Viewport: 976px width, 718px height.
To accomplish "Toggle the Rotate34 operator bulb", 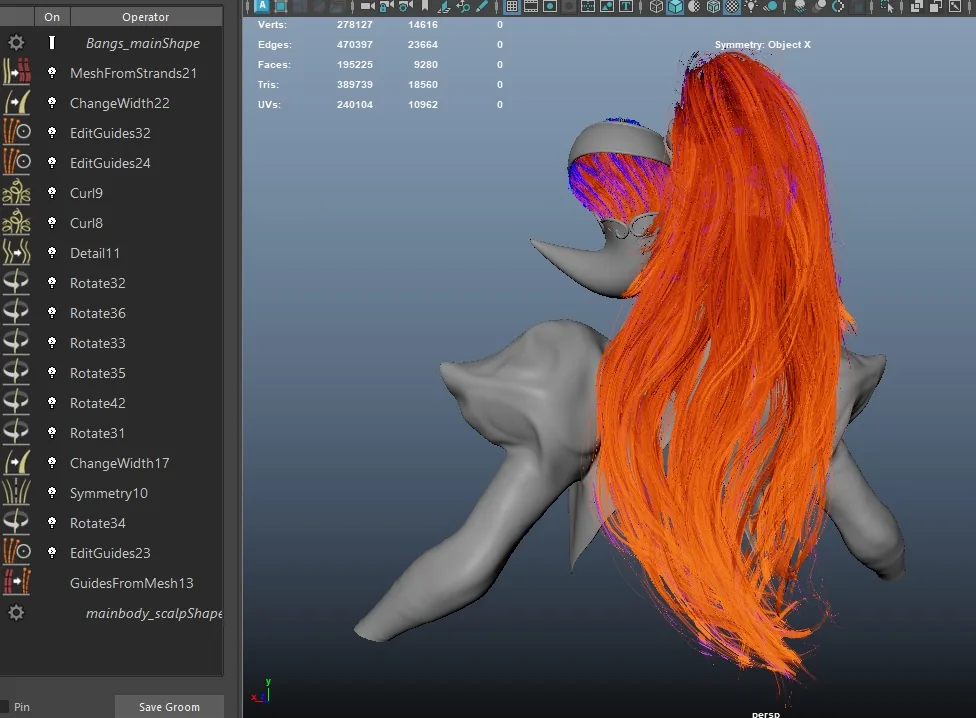I will (x=52, y=523).
